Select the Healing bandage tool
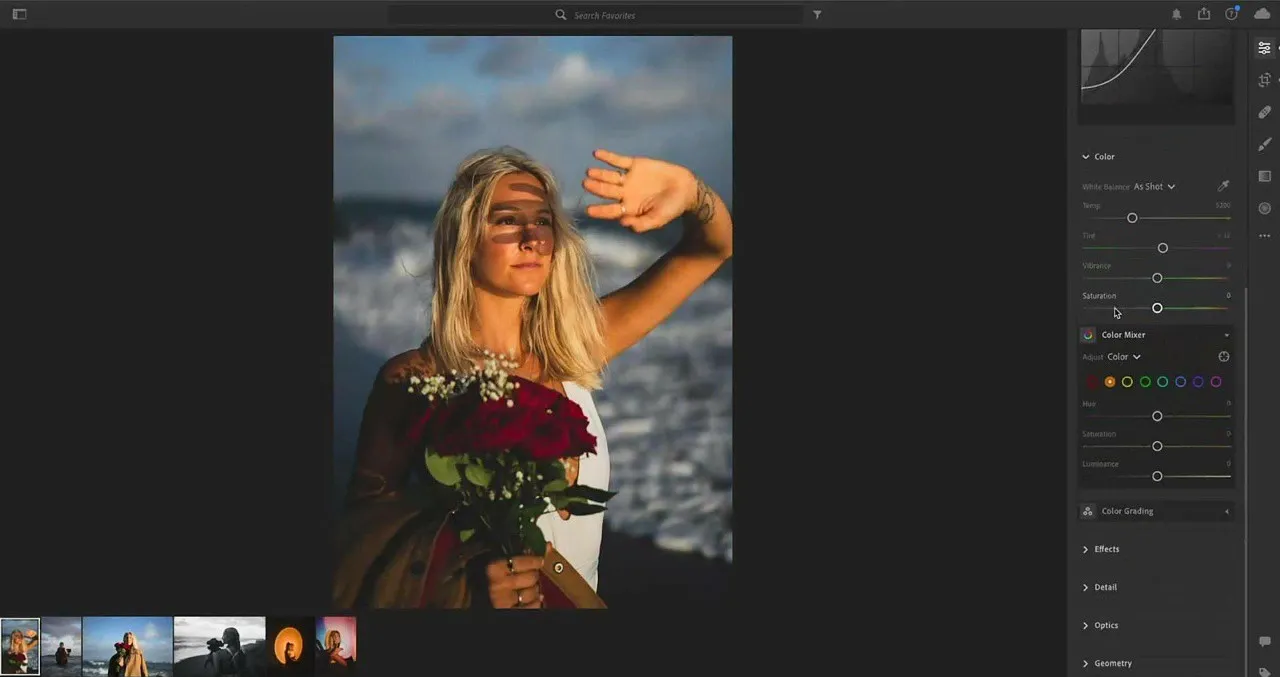This screenshot has width=1280, height=677. 1264,112
